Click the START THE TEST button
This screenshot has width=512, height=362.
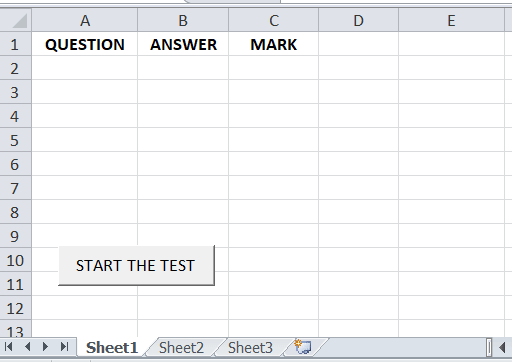pyautogui.click(x=136, y=265)
